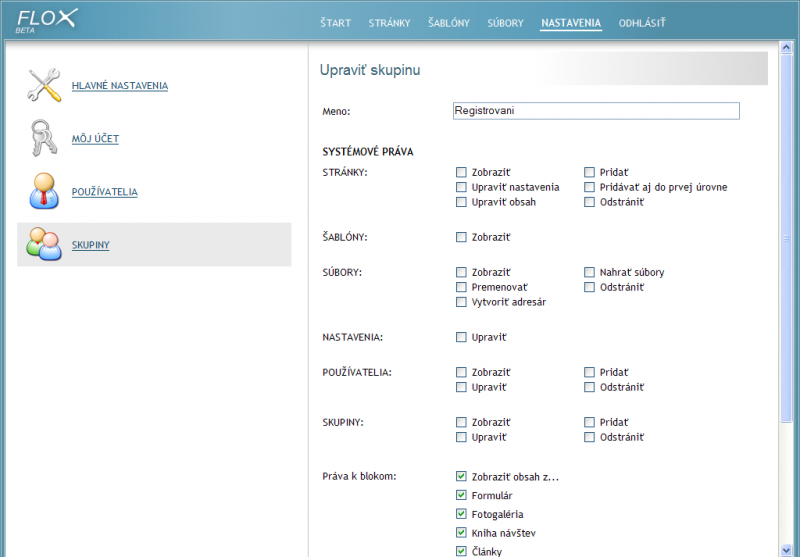Enable Odstrániť checkbox under Skupiny
Image resolution: width=800 pixels, height=557 pixels.
click(590, 437)
